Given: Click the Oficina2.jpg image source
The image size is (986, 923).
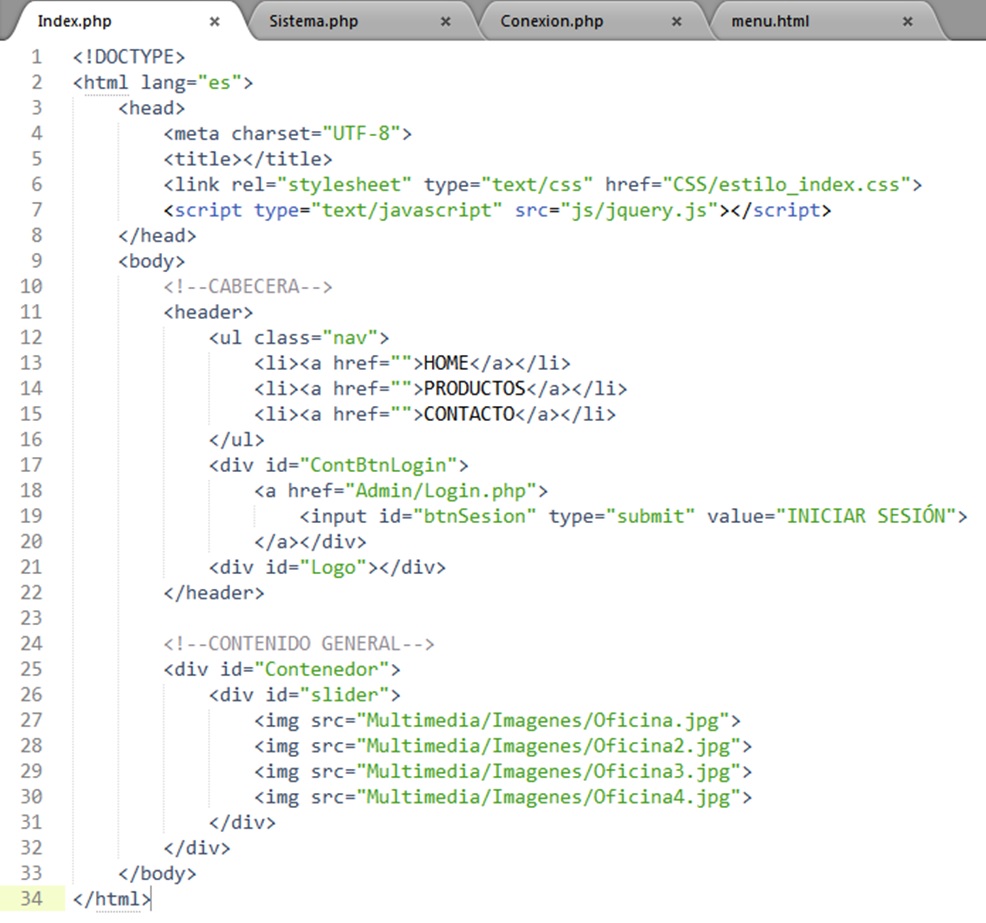Looking at the screenshot, I should point(548,746).
